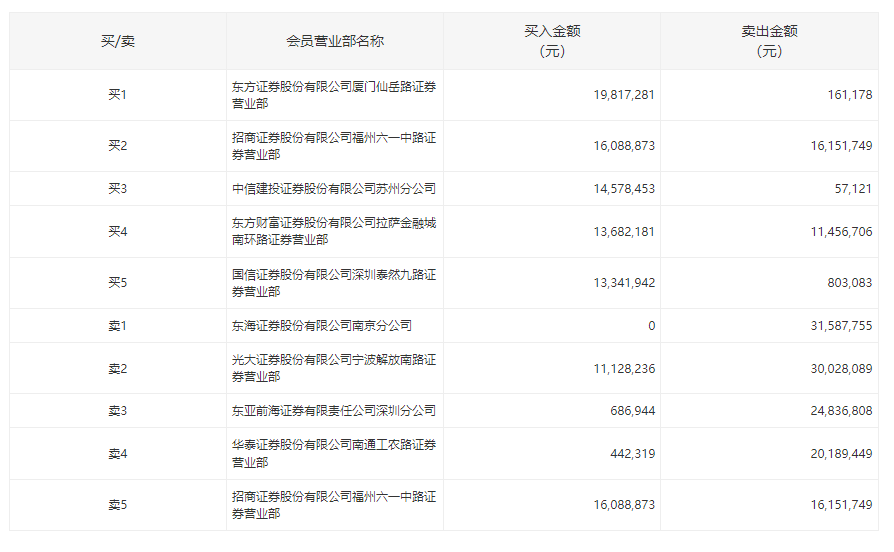894x552 pixels.
Task: Select the 买4 row label
Action: [118, 232]
